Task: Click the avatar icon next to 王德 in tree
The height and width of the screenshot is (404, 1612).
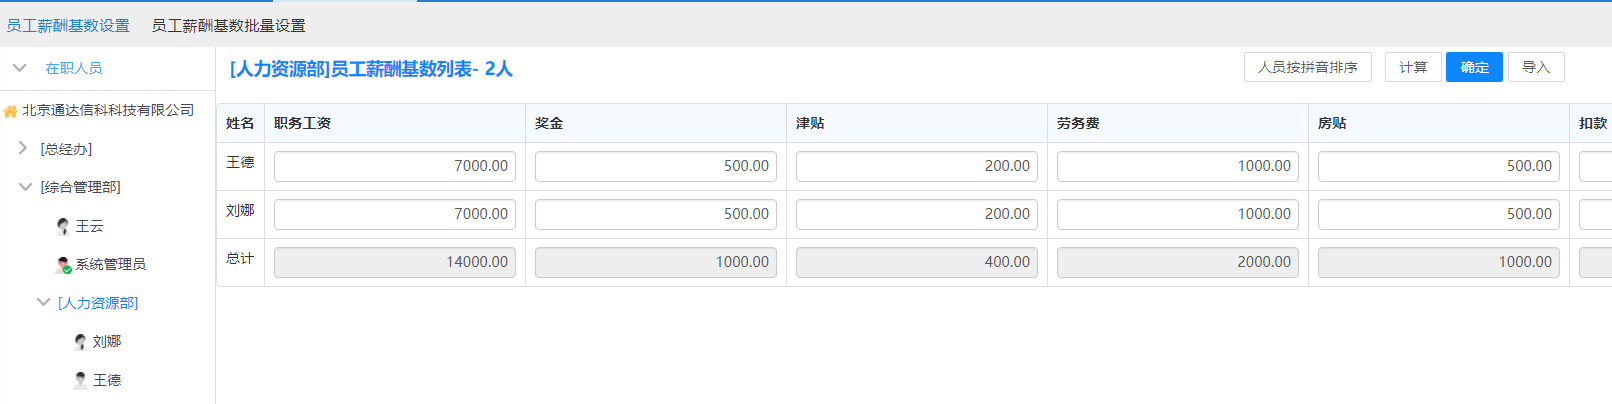Action: coord(80,380)
